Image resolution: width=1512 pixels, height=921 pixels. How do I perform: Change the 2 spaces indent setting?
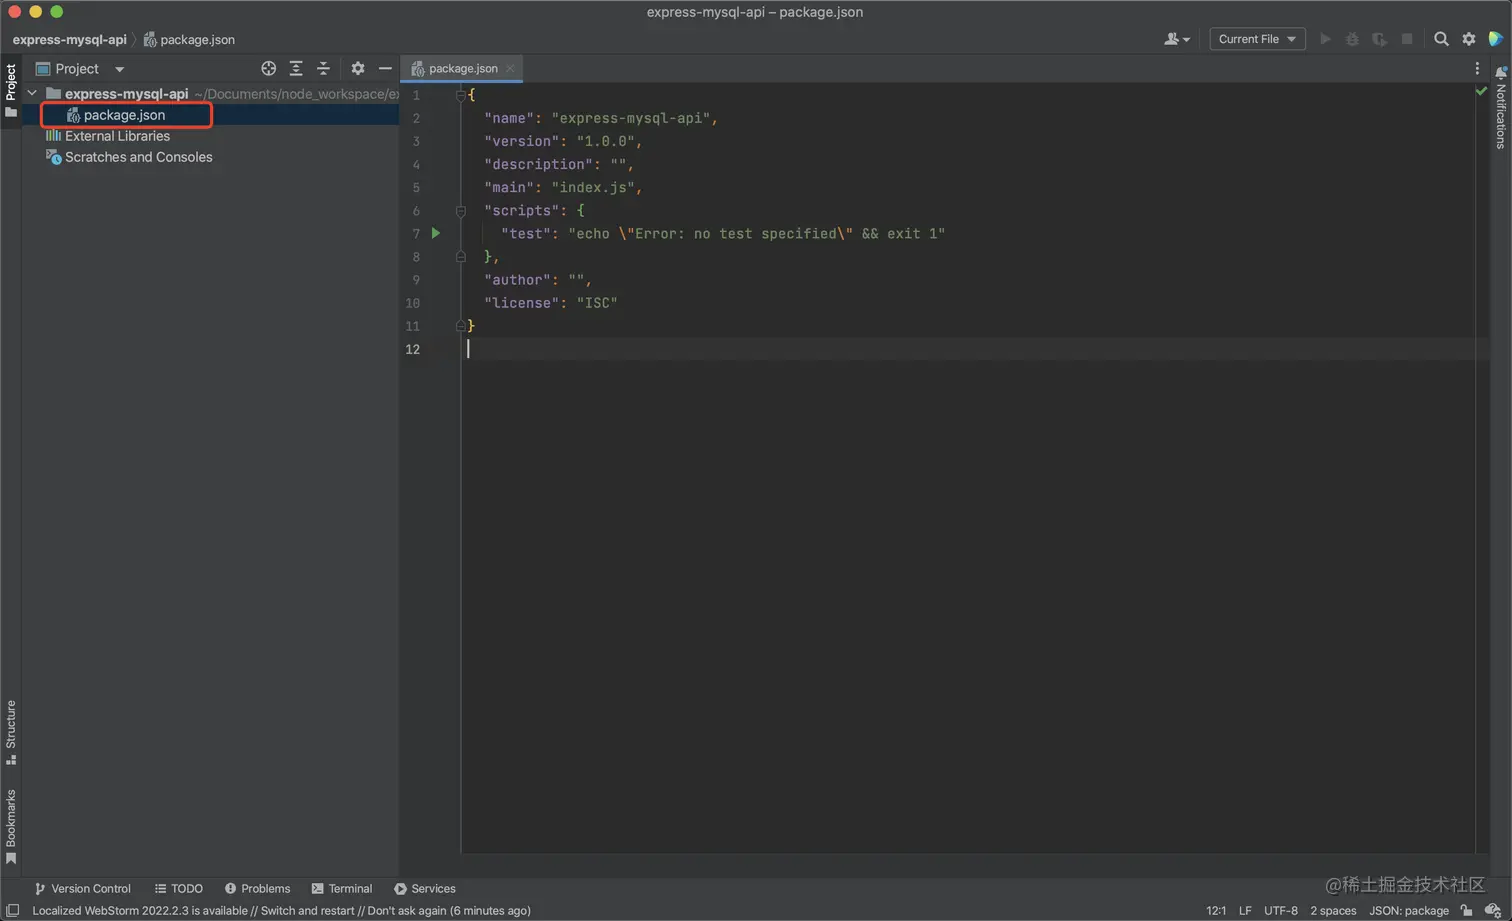point(1333,910)
